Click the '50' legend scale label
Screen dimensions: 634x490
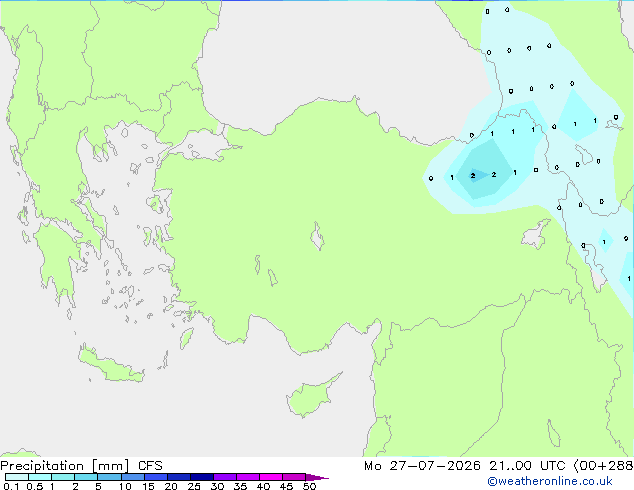tap(309, 486)
